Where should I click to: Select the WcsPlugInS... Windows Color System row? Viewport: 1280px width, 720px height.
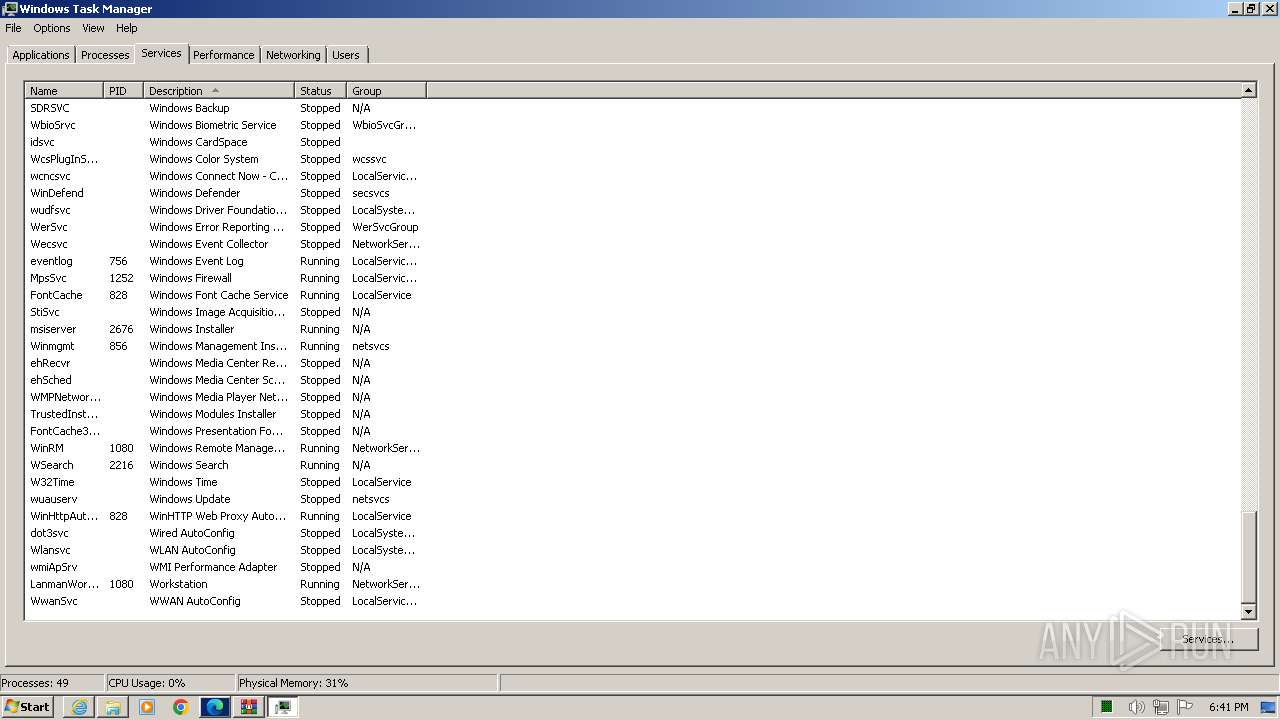[x=226, y=159]
